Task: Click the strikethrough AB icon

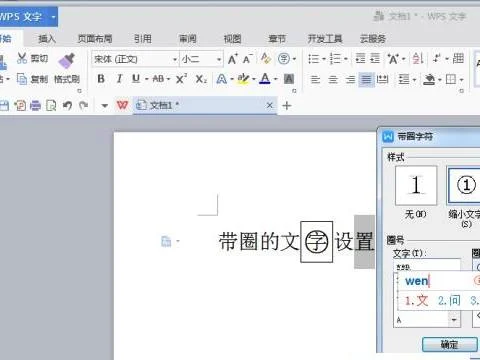Action: (x=158, y=79)
